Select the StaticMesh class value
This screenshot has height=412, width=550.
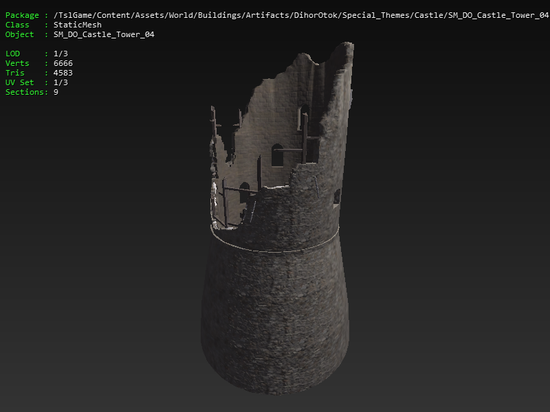point(78,25)
